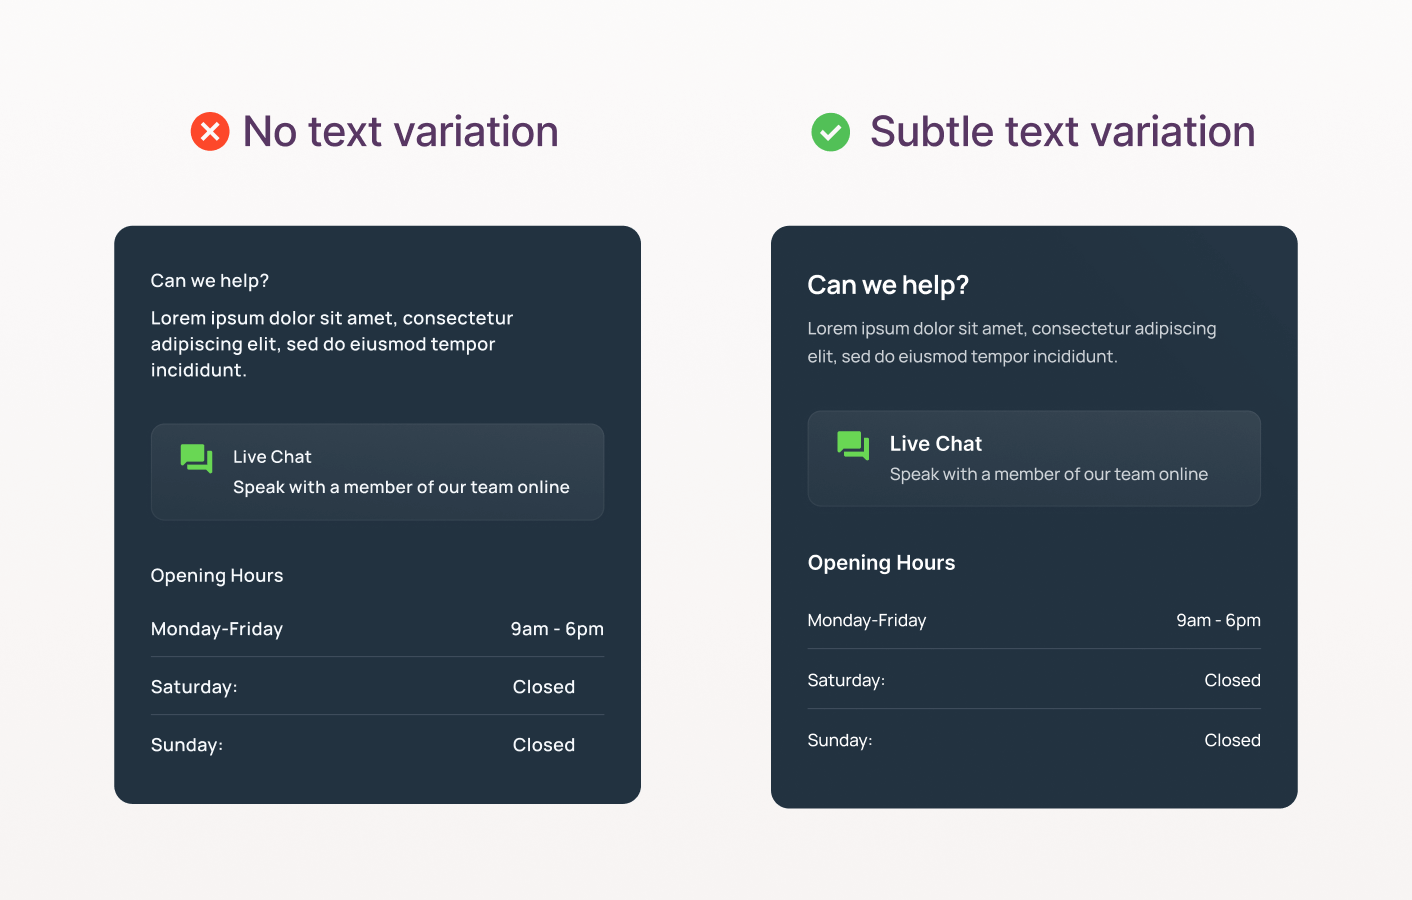Click the red X error icon
Viewport: 1412px width, 900px height.
(x=210, y=132)
